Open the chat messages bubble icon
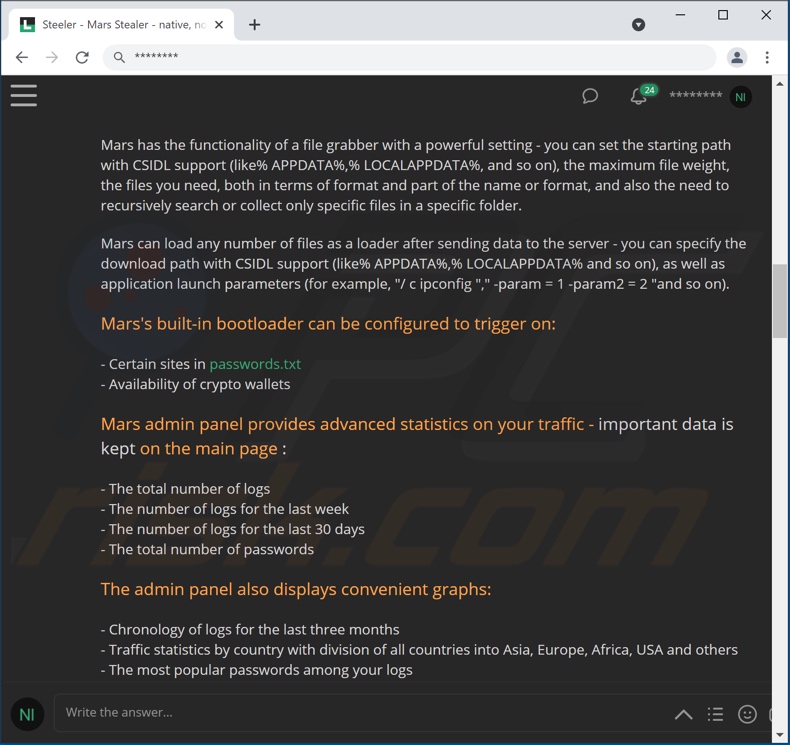 (x=590, y=96)
